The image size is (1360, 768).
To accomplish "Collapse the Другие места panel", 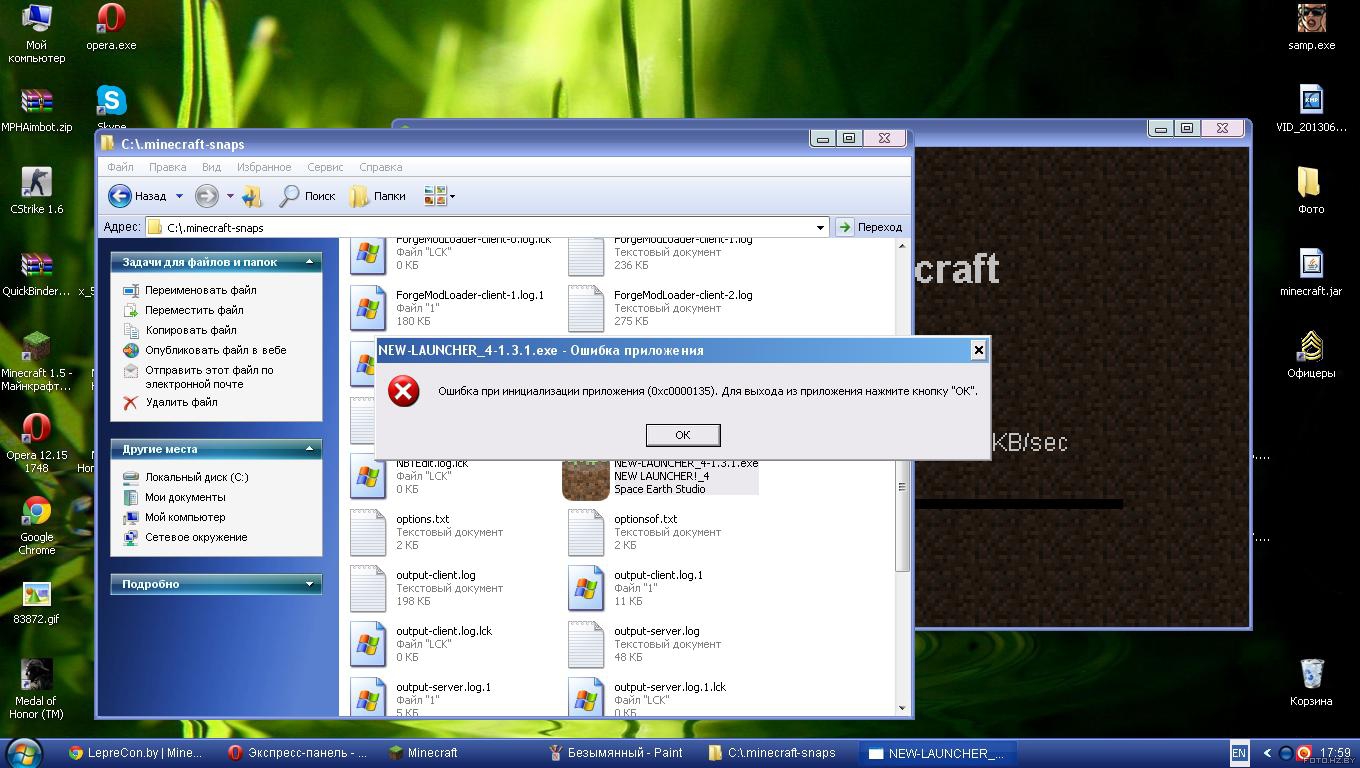I will click(309, 449).
